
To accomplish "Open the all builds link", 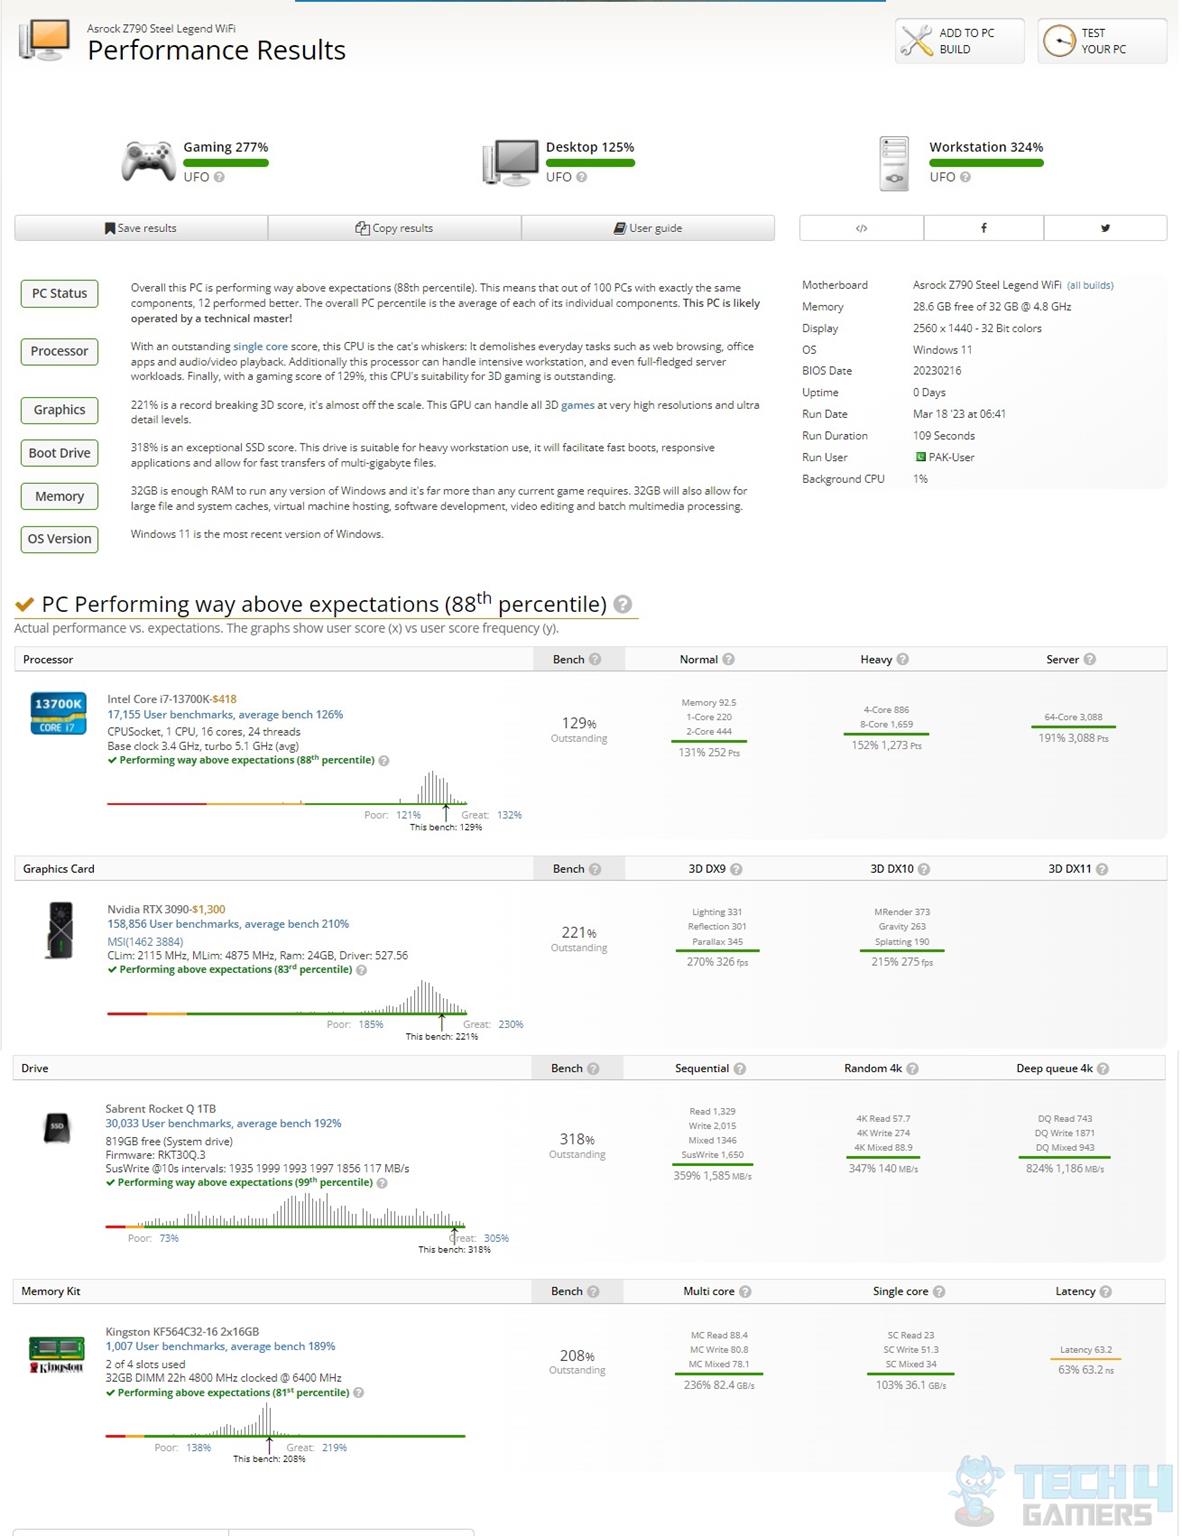I will tap(1090, 286).
